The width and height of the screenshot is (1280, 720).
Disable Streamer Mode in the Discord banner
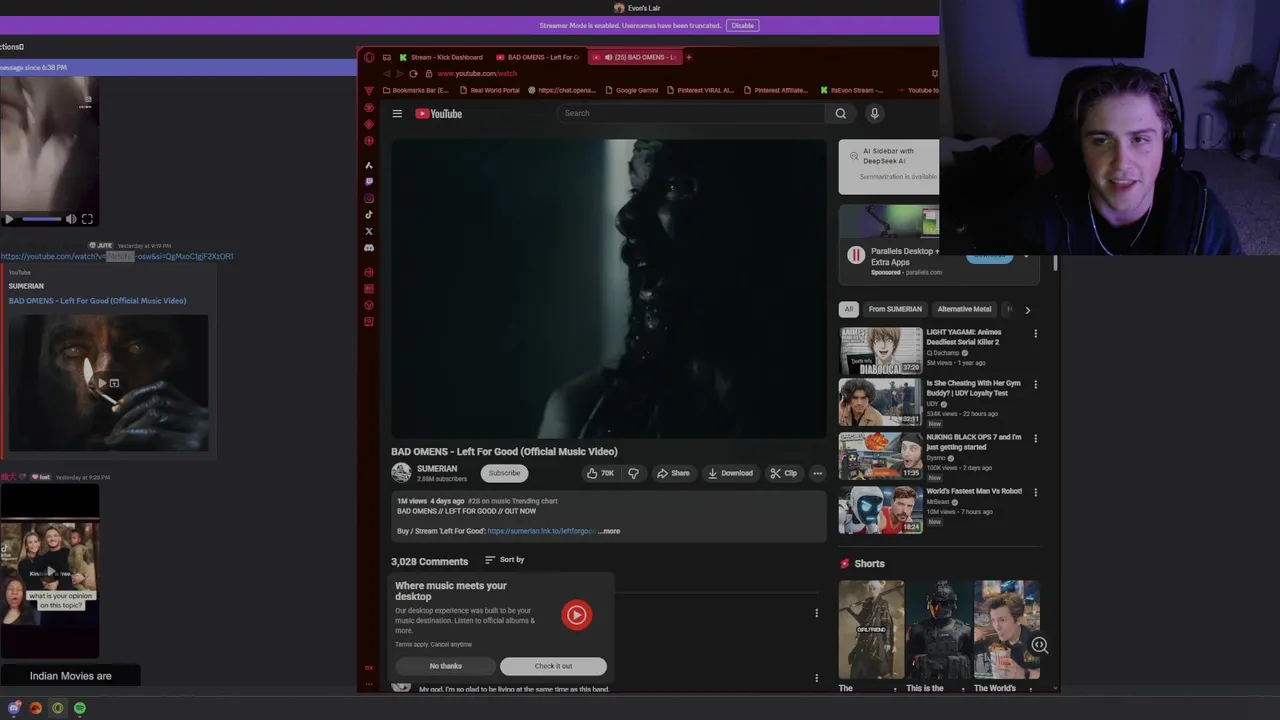(743, 26)
